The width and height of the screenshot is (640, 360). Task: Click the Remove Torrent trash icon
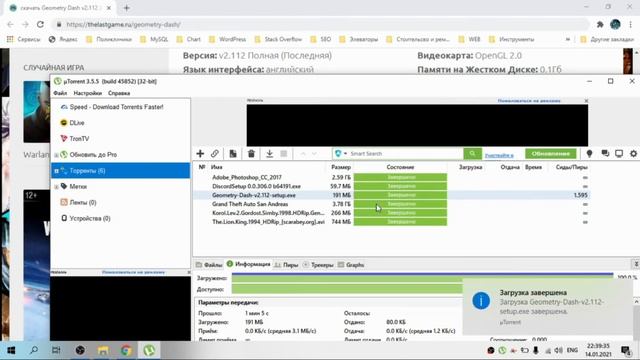click(x=251, y=154)
